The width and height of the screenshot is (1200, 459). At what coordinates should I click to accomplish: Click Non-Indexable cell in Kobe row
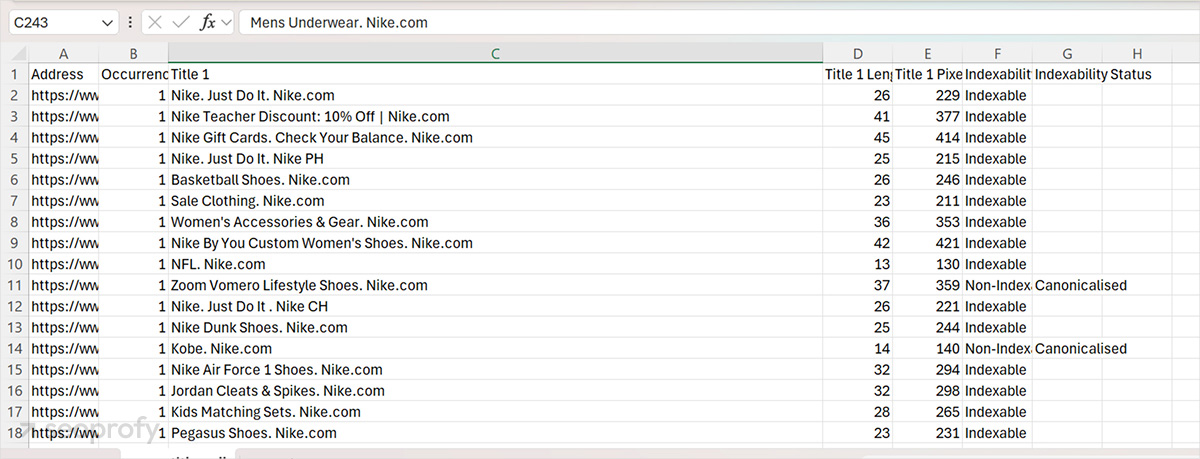tap(997, 349)
